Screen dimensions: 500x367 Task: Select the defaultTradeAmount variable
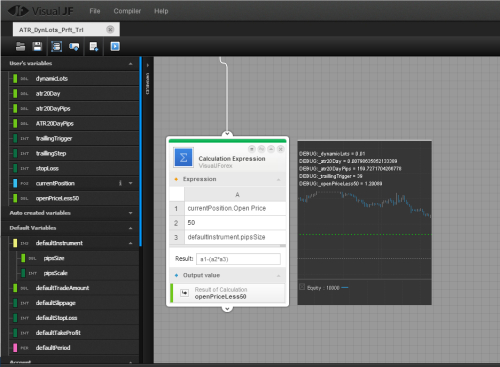73,288
